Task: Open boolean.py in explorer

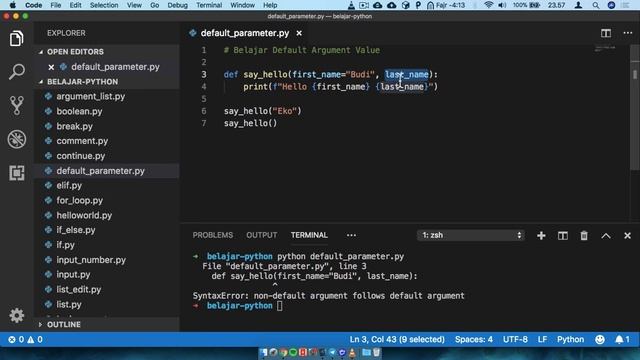Action: click(x=79, y=111)
